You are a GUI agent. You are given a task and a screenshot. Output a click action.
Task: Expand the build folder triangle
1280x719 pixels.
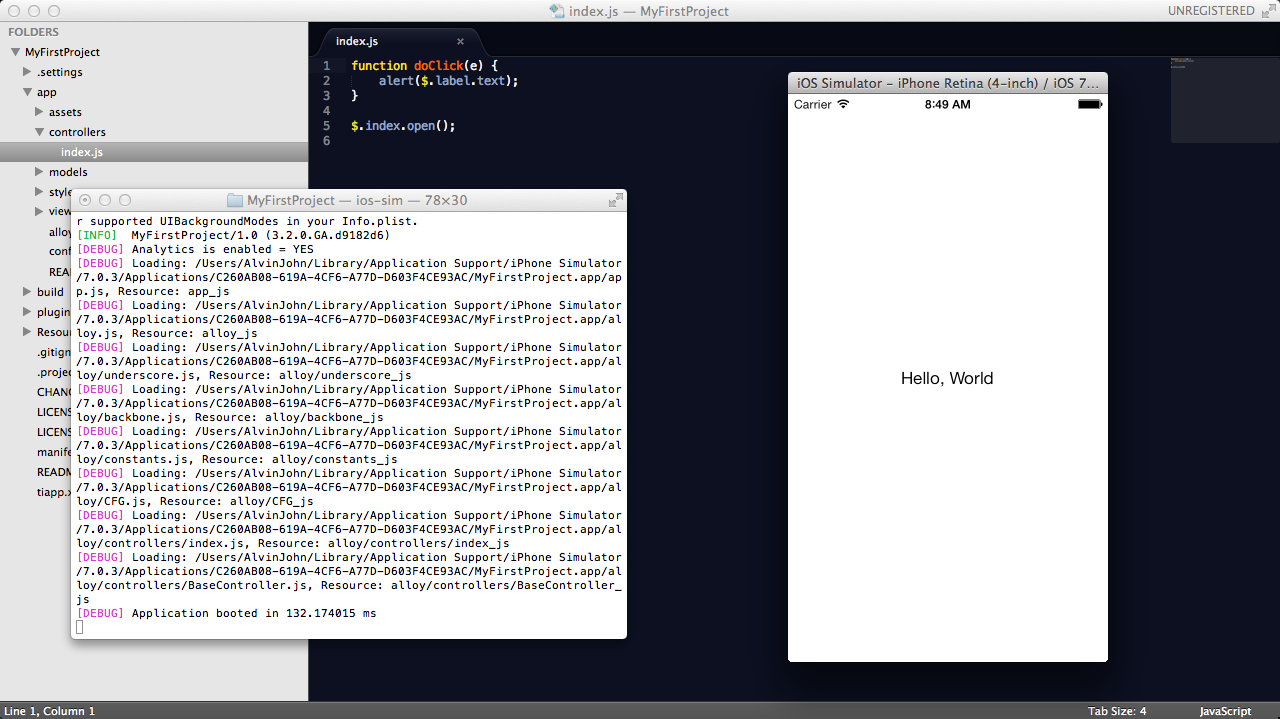coord(28,292)
